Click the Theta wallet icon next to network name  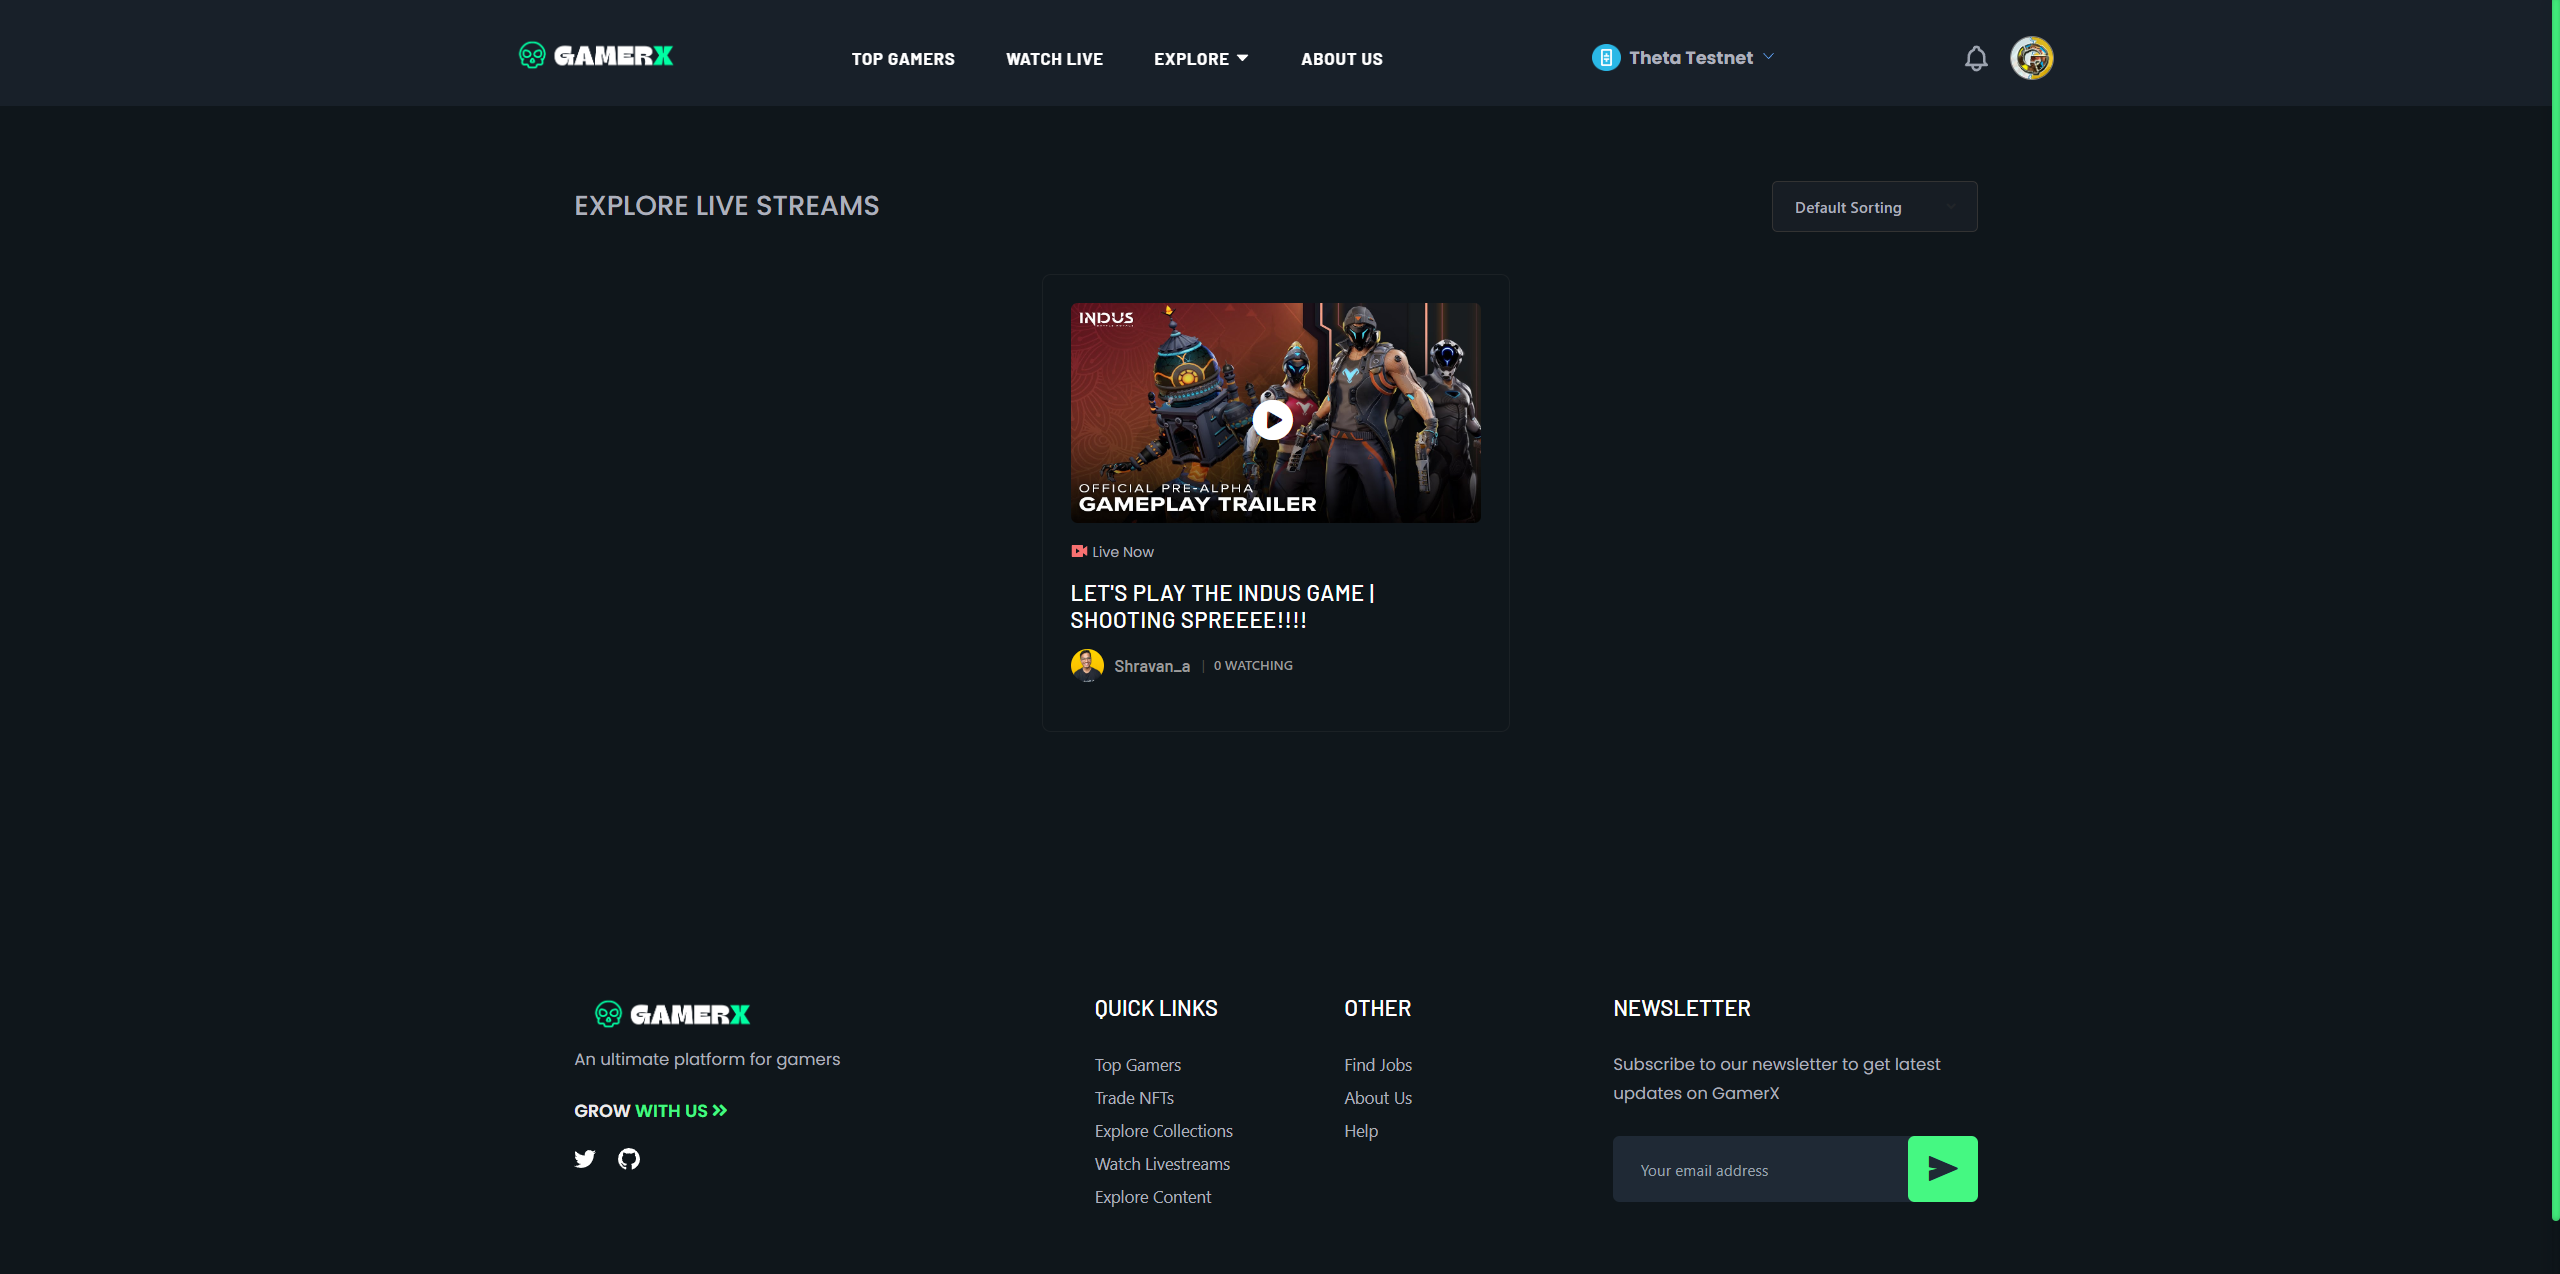click(x=1605, y=57)
